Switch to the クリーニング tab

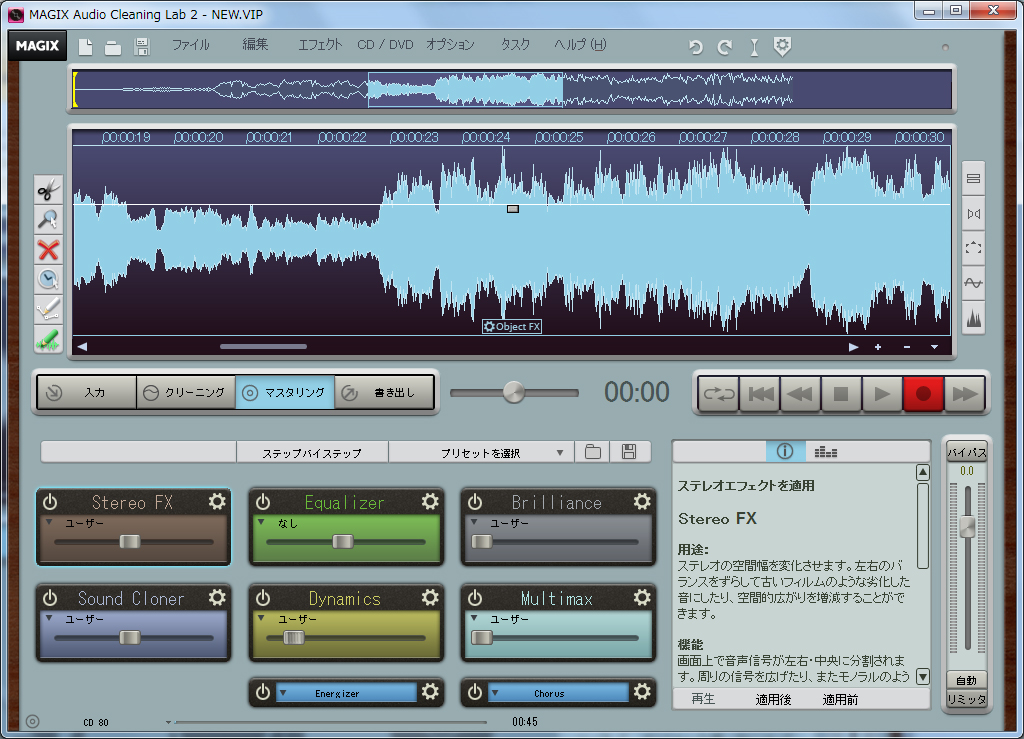(186, 392)
